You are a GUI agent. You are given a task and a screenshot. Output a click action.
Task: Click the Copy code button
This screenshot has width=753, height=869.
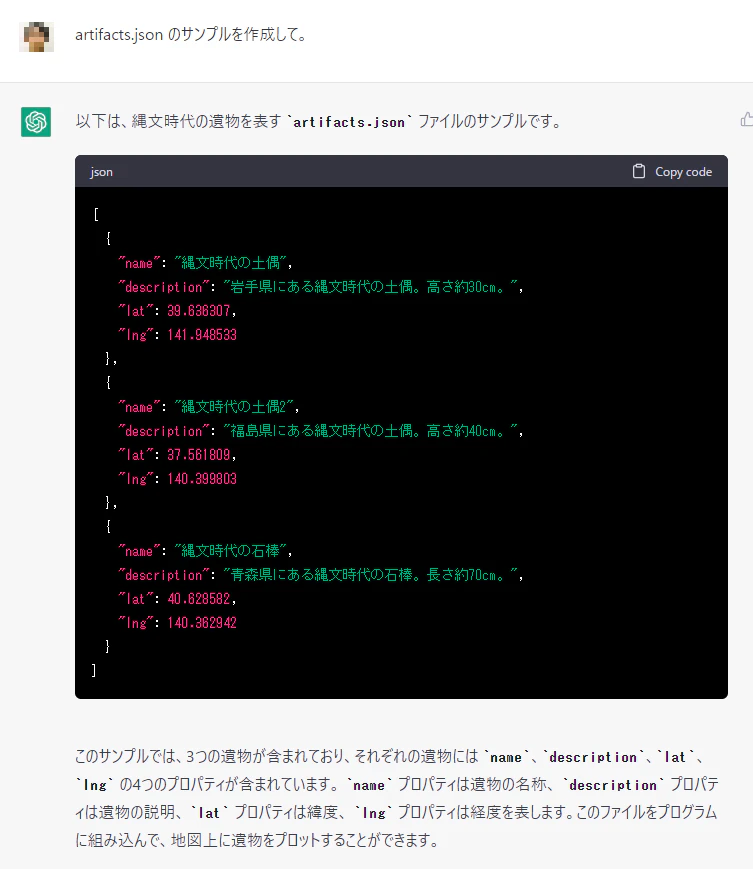point(672,172)
